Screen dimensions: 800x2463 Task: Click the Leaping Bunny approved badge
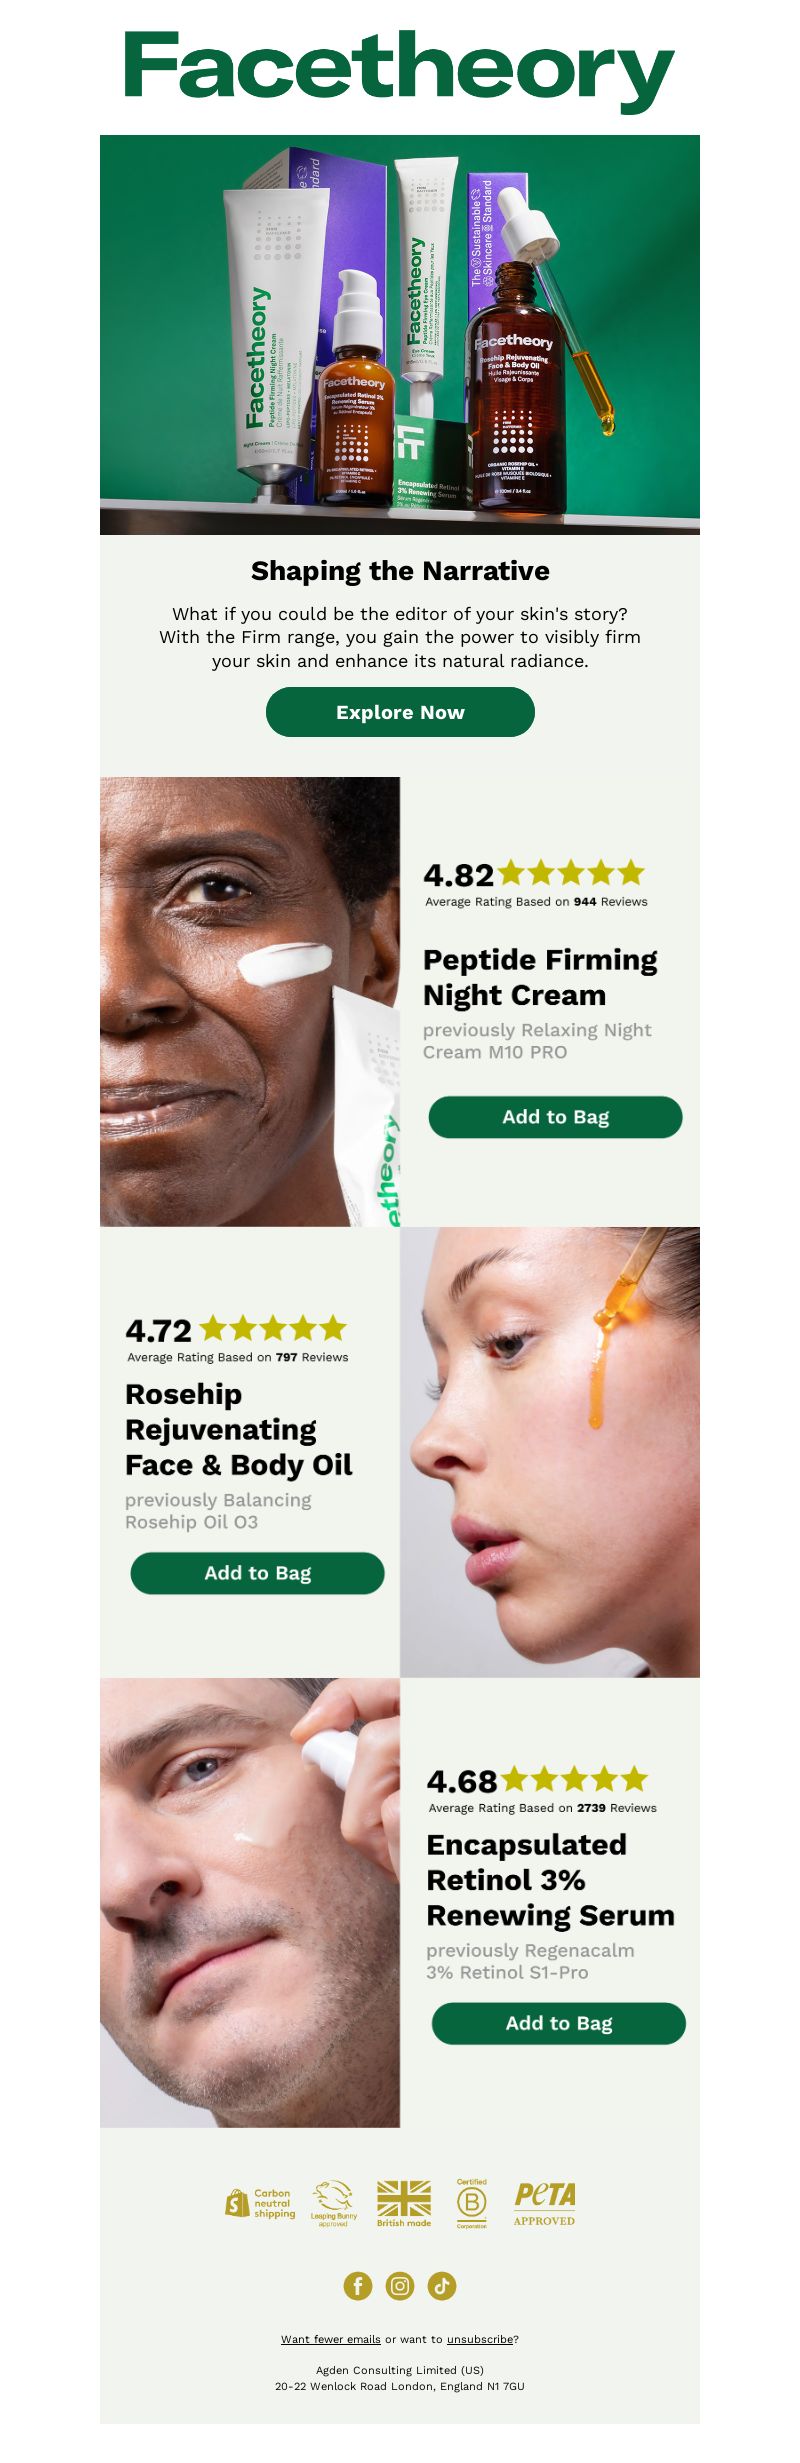click(x=334, y=2203)
